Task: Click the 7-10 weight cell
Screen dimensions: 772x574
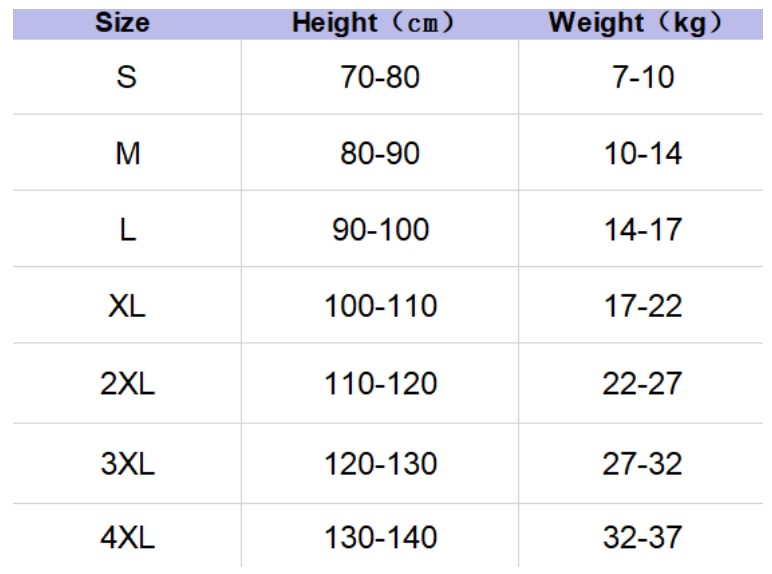Action: 641,77
